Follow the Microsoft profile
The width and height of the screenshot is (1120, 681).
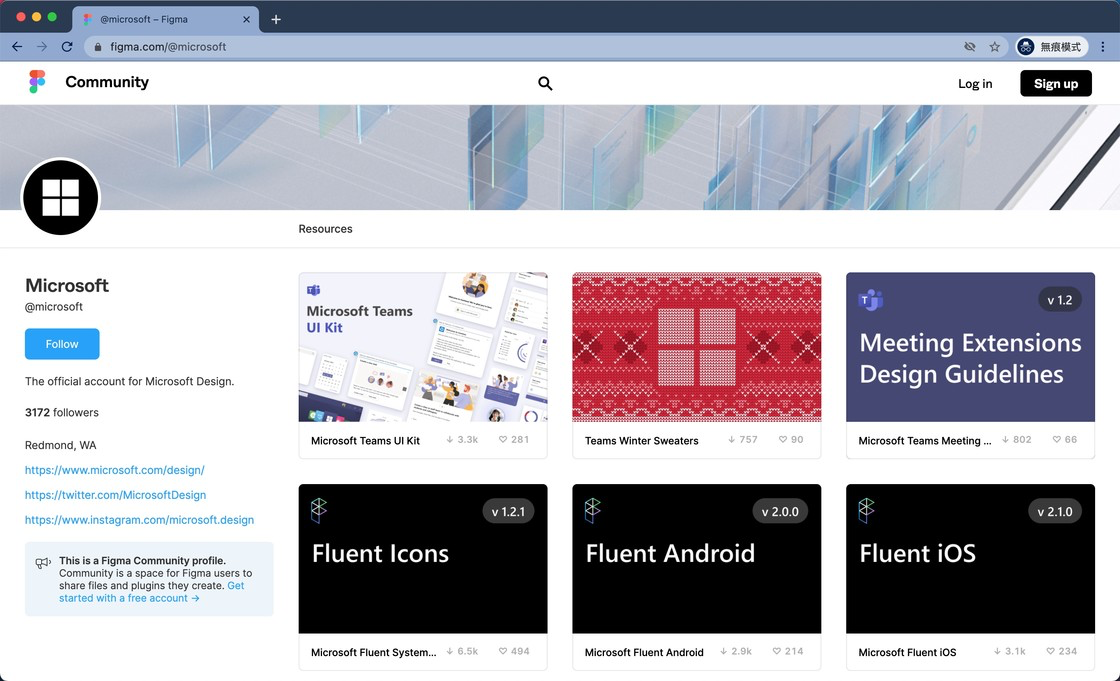(62, 344)
